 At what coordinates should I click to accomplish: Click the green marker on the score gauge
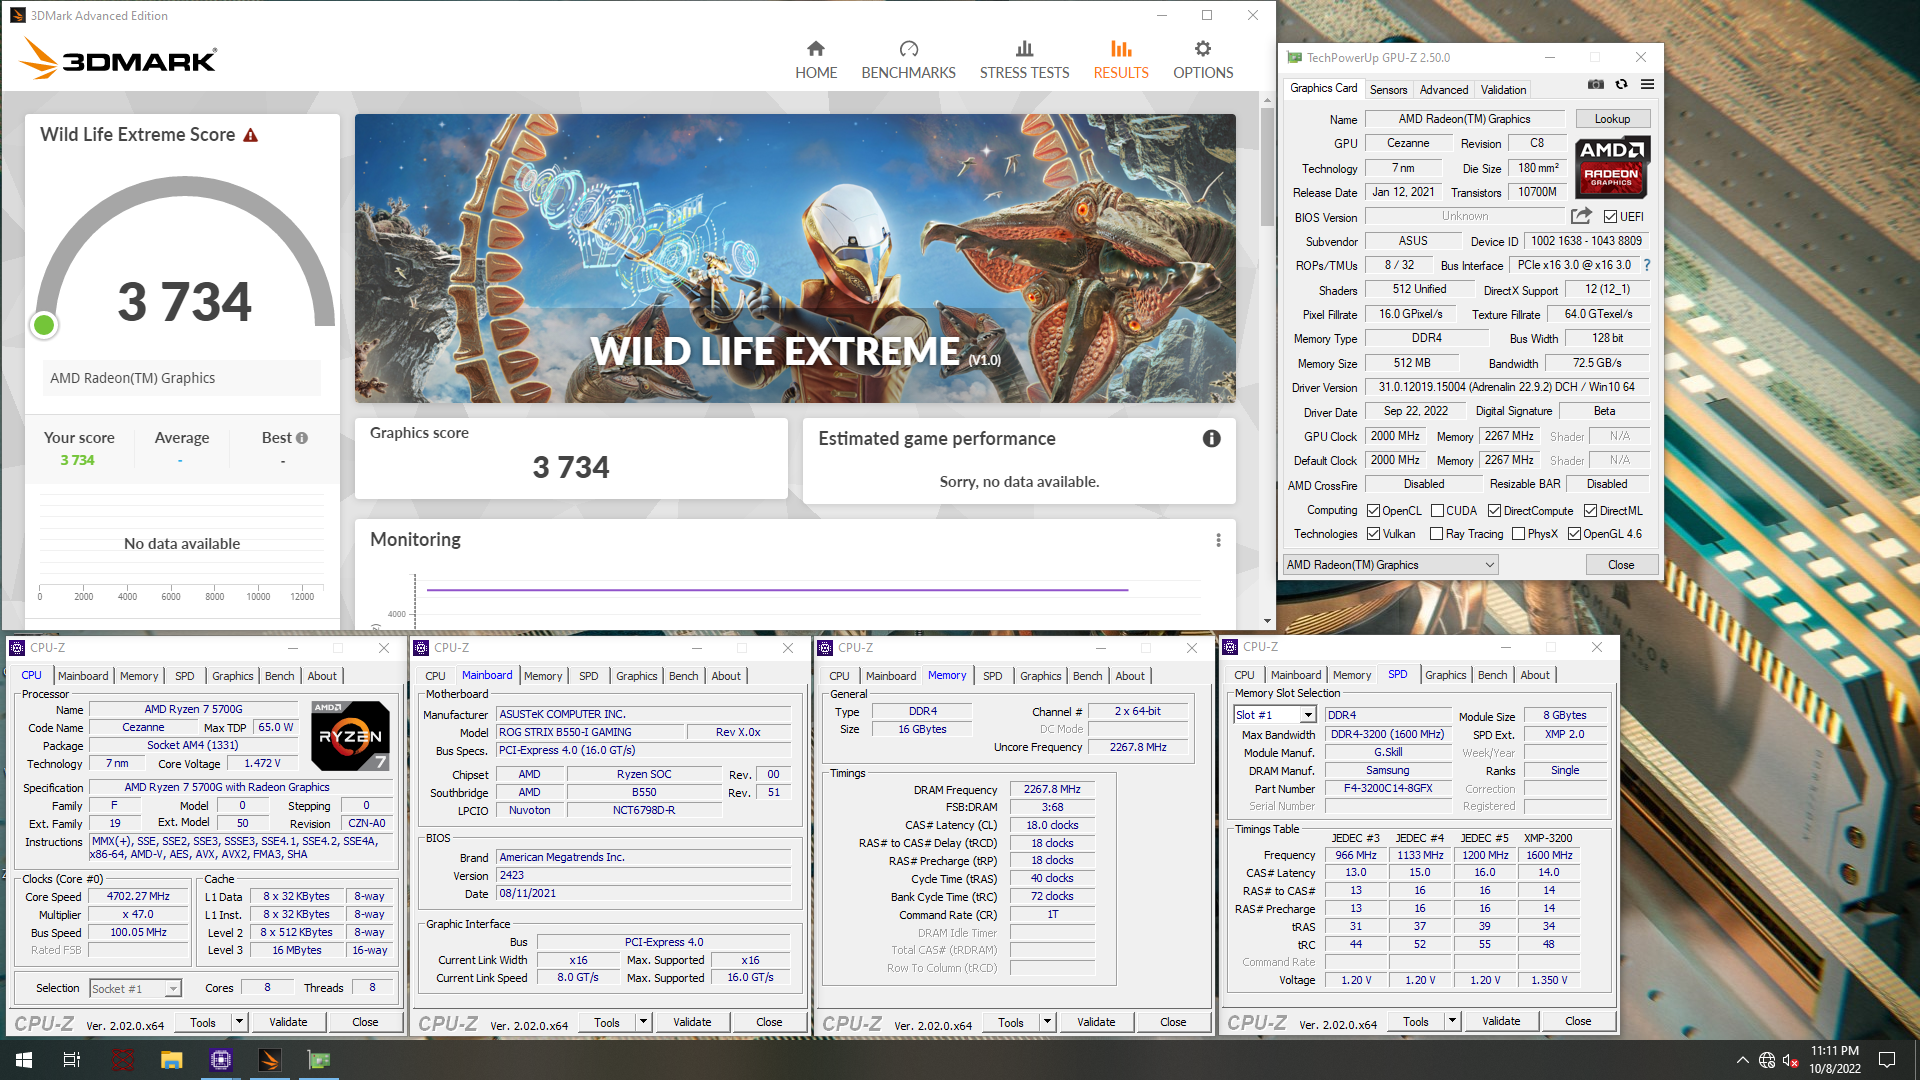(x=44, y=325)
